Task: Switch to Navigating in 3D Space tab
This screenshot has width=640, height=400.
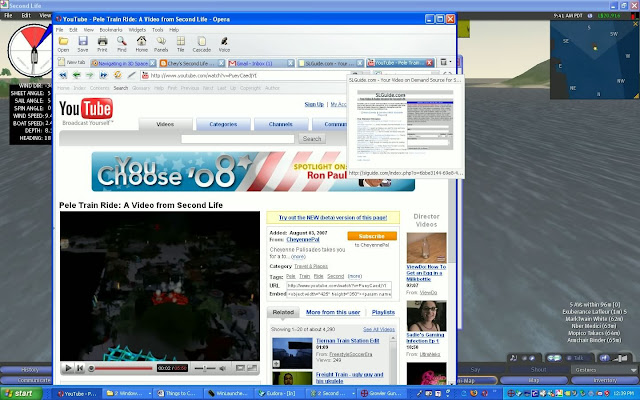Action: tap(124, 63)
